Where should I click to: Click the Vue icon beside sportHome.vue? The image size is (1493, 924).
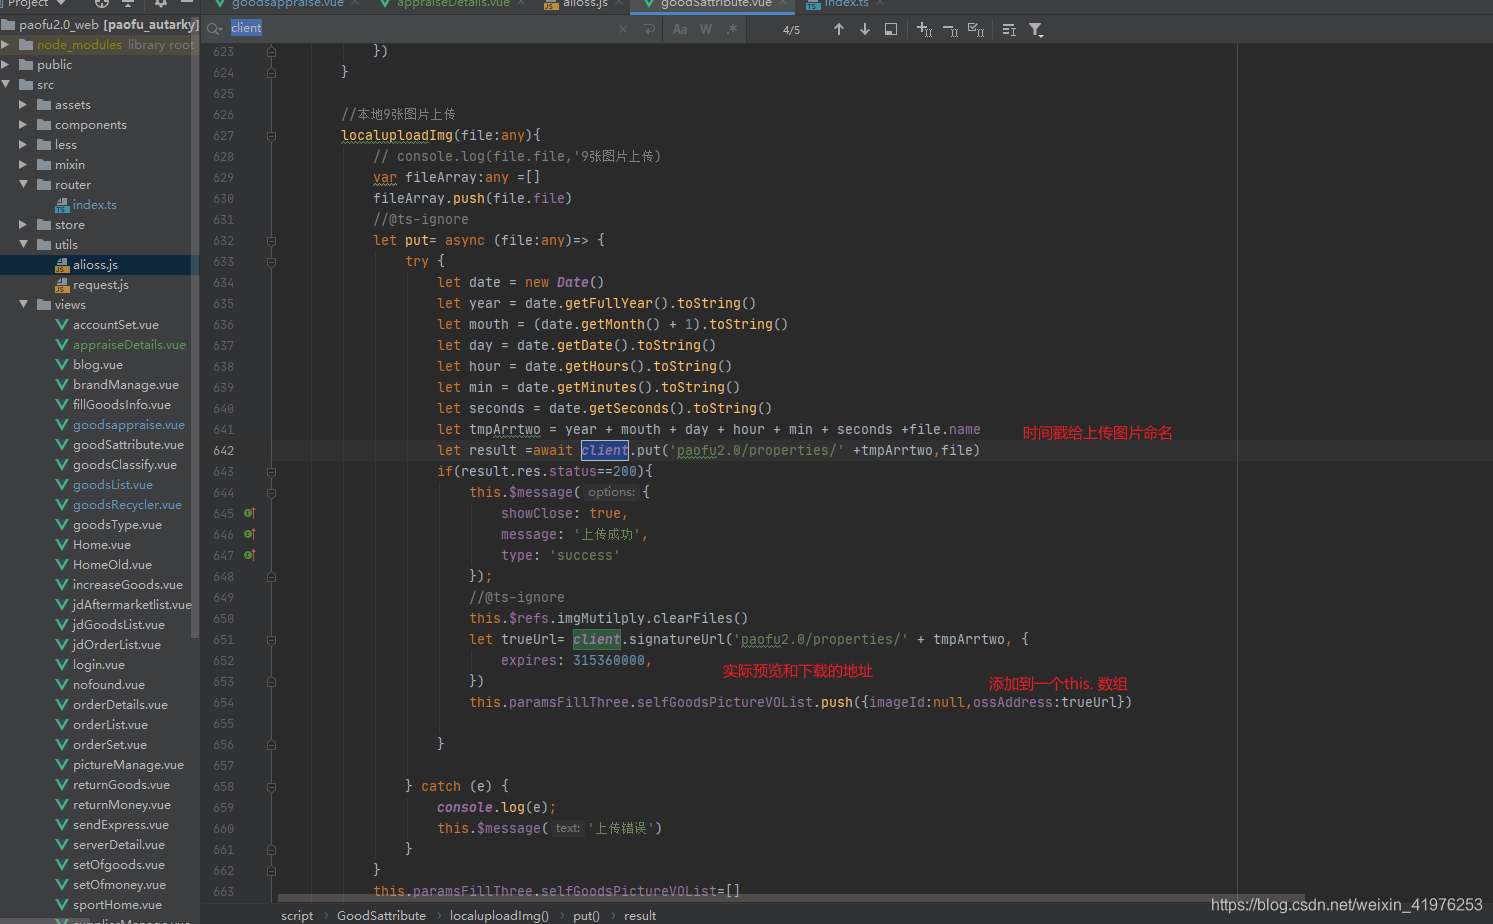click(62, 904)
